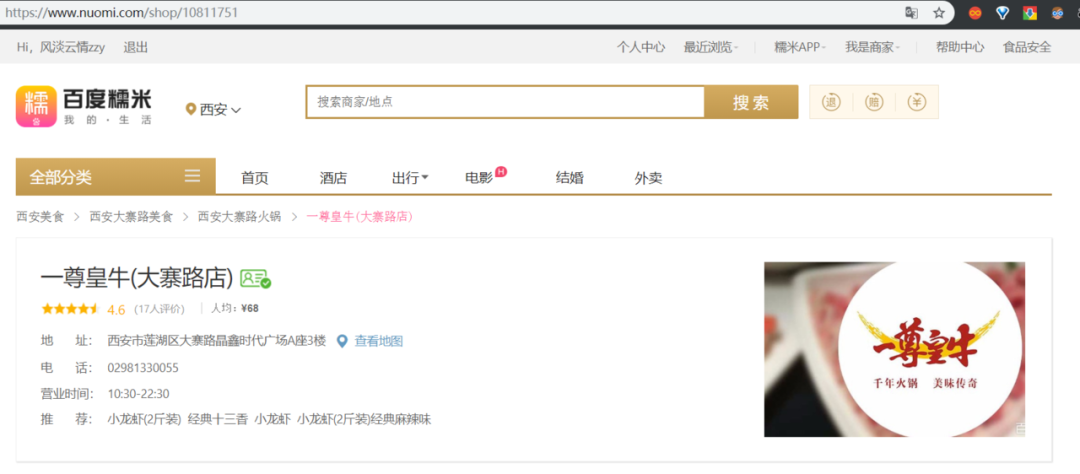Click the phone number 02981330055
This screenshot has height=474, width=1080.
(x=143, y=368)
